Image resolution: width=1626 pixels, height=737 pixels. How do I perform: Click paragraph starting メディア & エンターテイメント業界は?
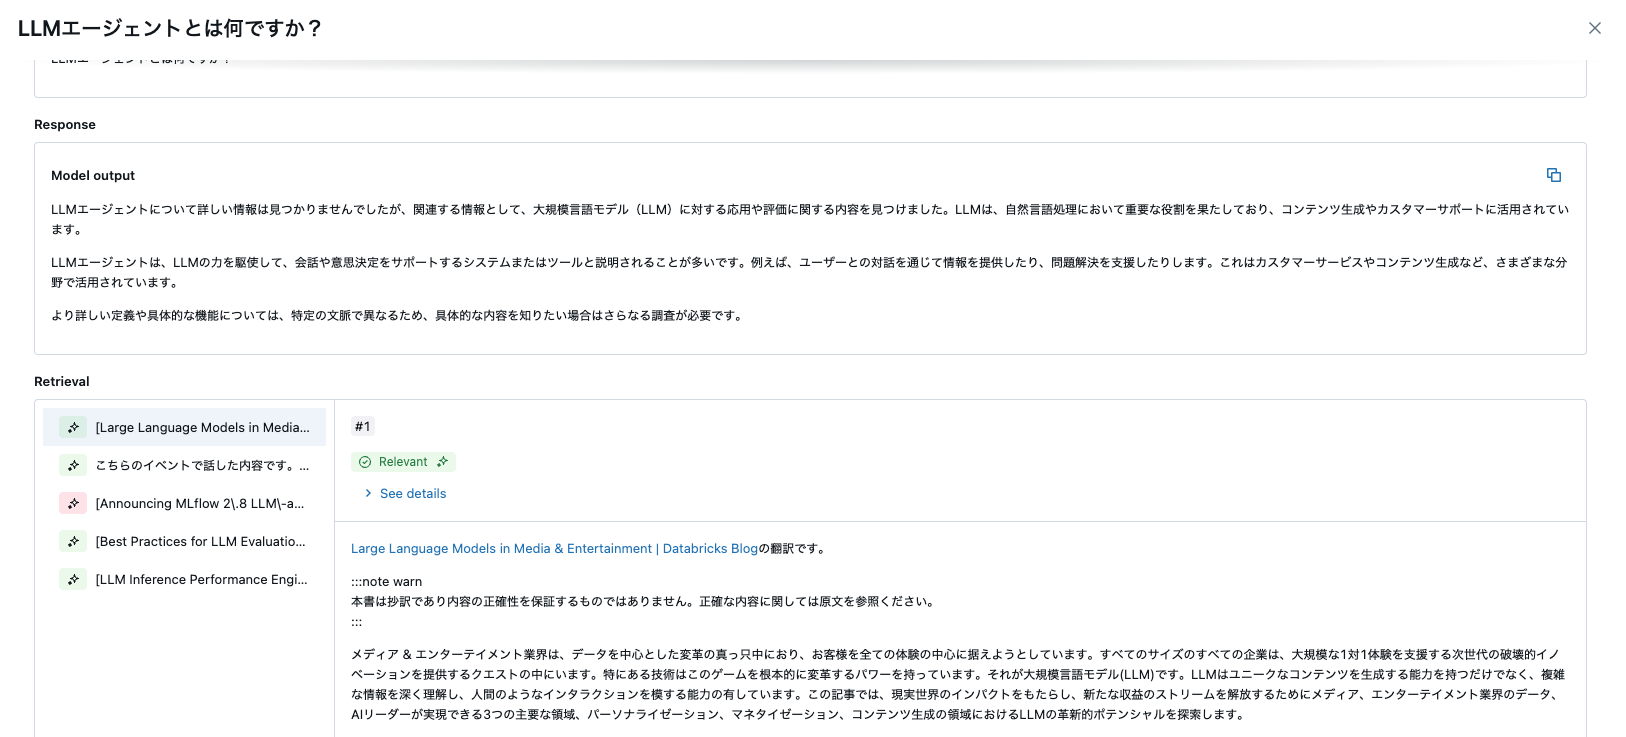tap(958, 684)
